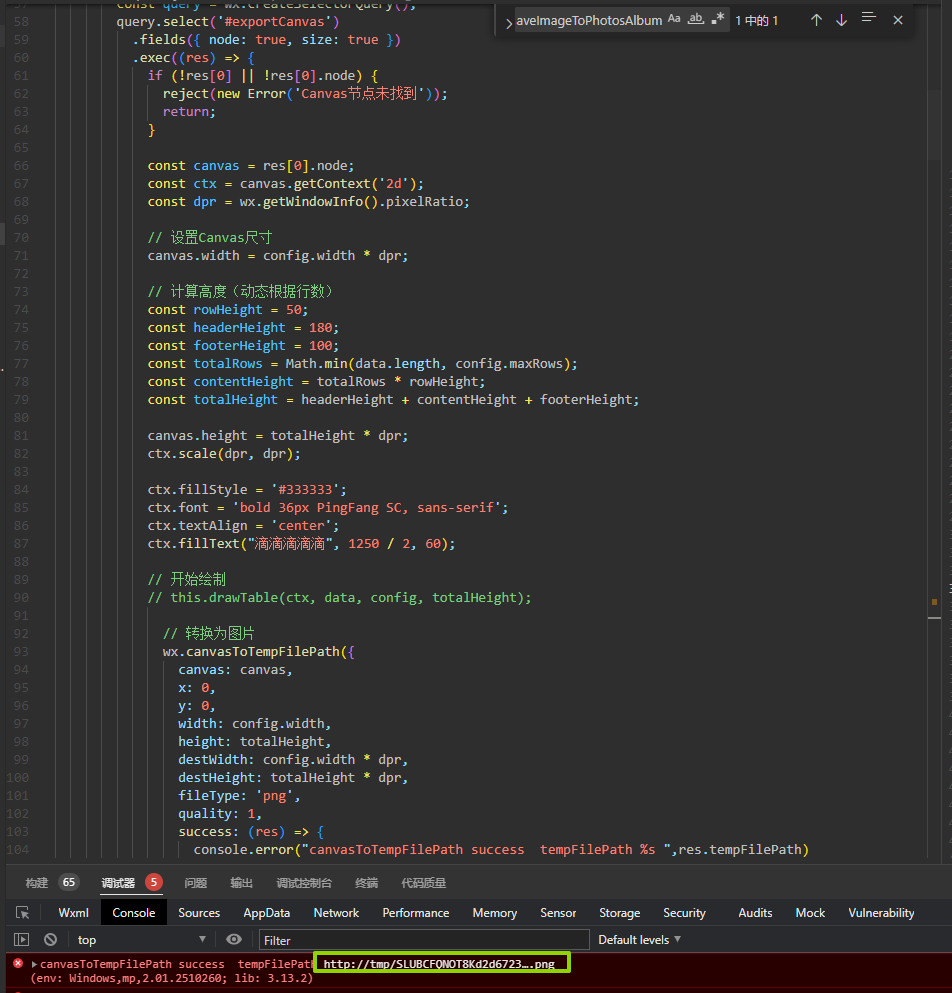Image resolution: width=952 pixels, height=993 pixels.
Task: Open the Mock devtools tab
Action: (810, 913)
